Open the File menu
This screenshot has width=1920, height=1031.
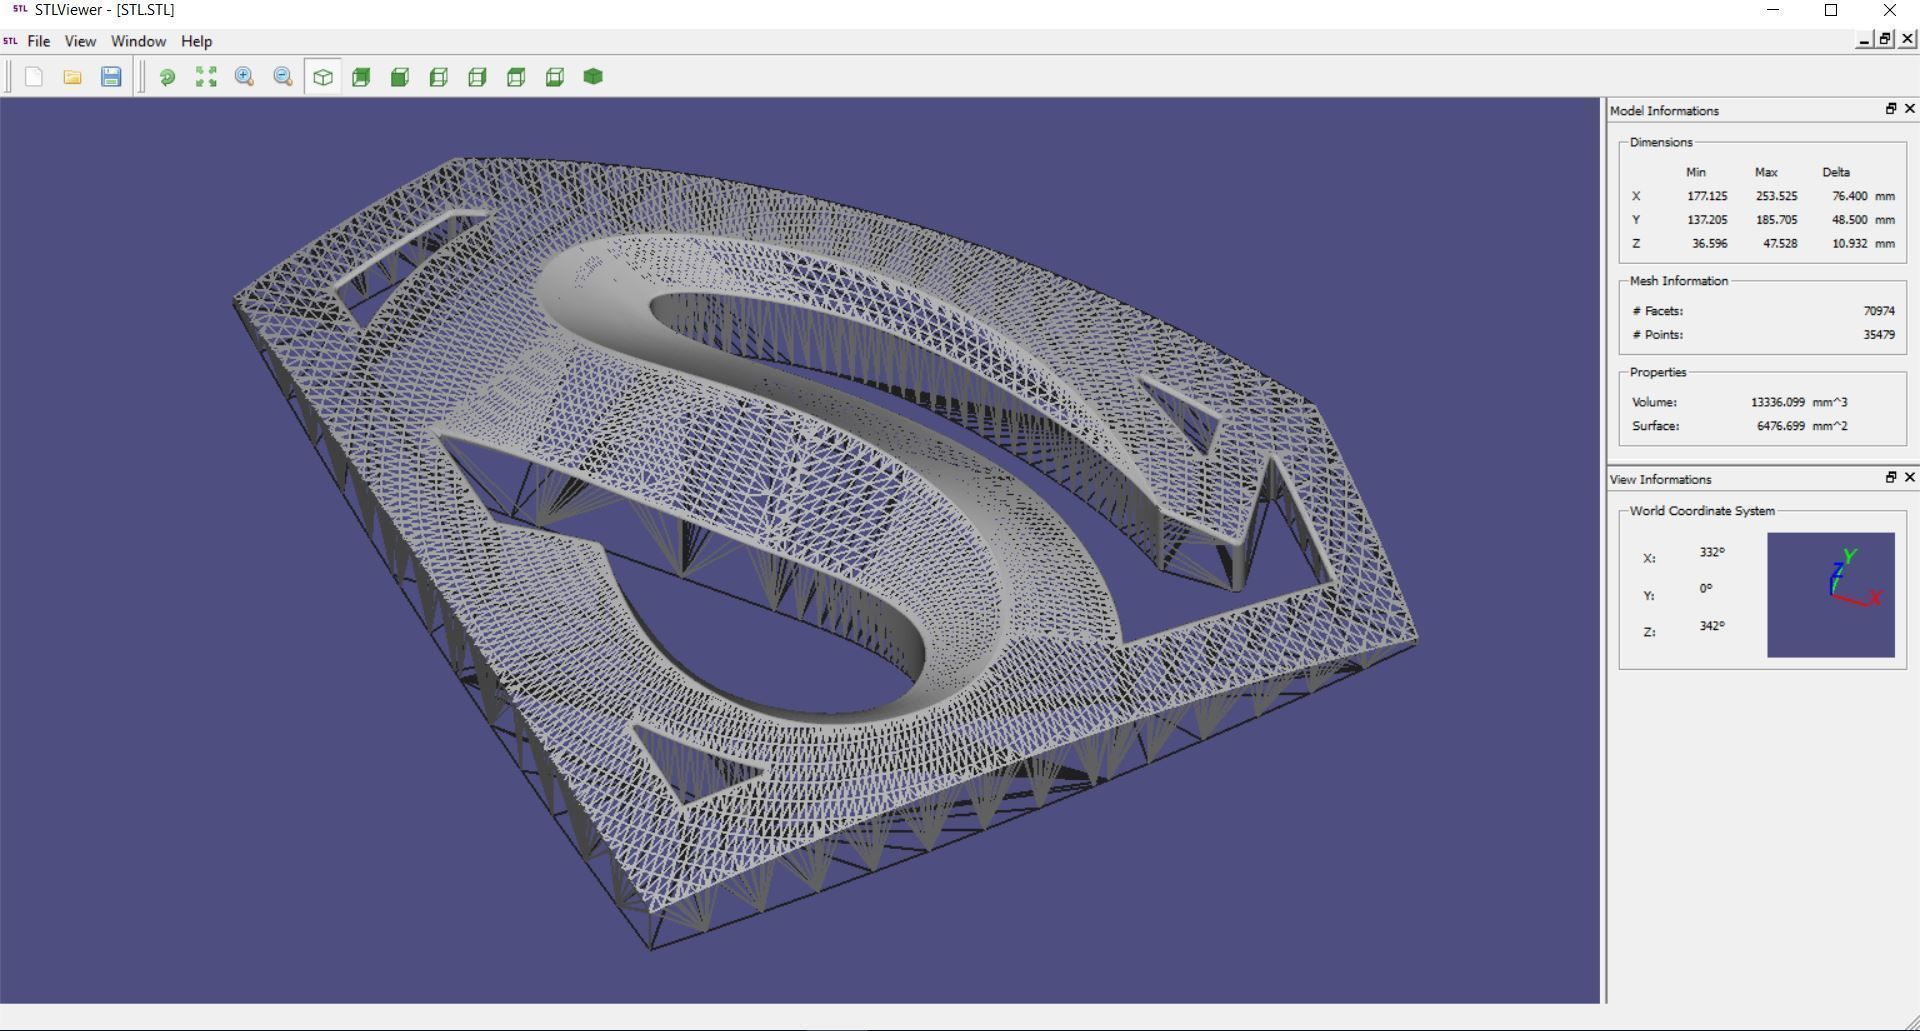tap(39, 41)
